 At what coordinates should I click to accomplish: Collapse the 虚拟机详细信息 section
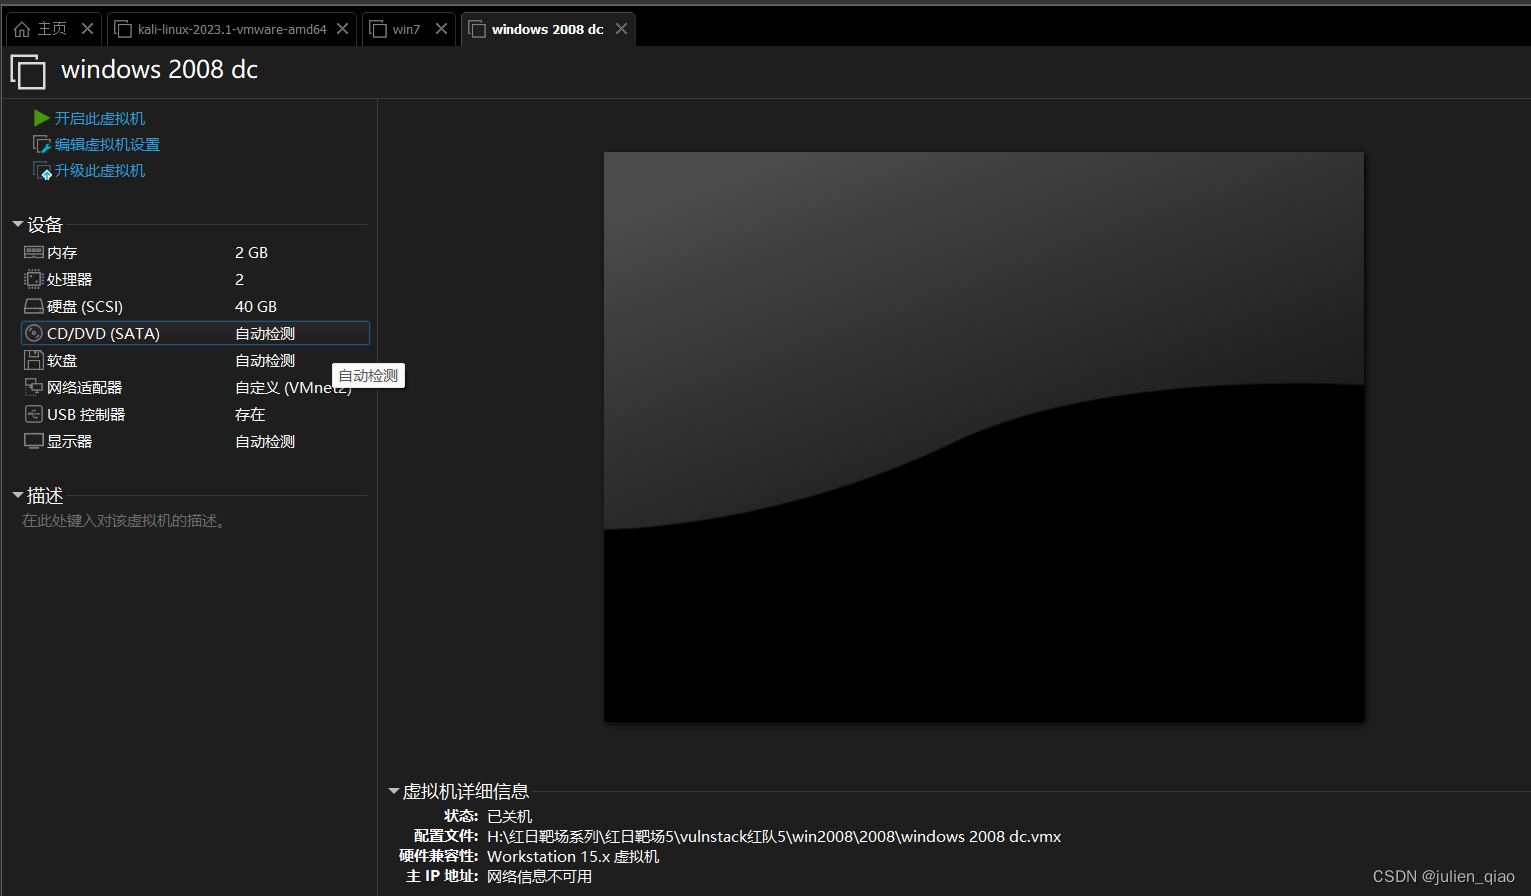pyautogui.click(x=393, y=791)
